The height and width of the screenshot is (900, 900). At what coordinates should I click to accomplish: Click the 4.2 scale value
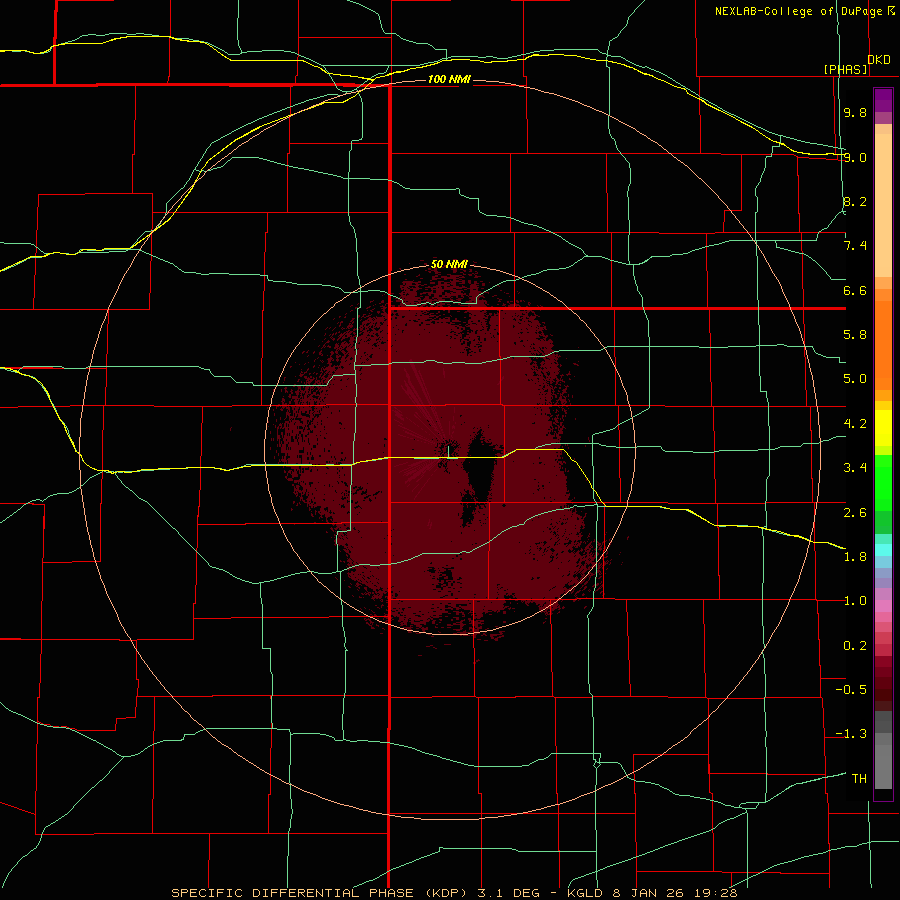(x=855, y=424)
